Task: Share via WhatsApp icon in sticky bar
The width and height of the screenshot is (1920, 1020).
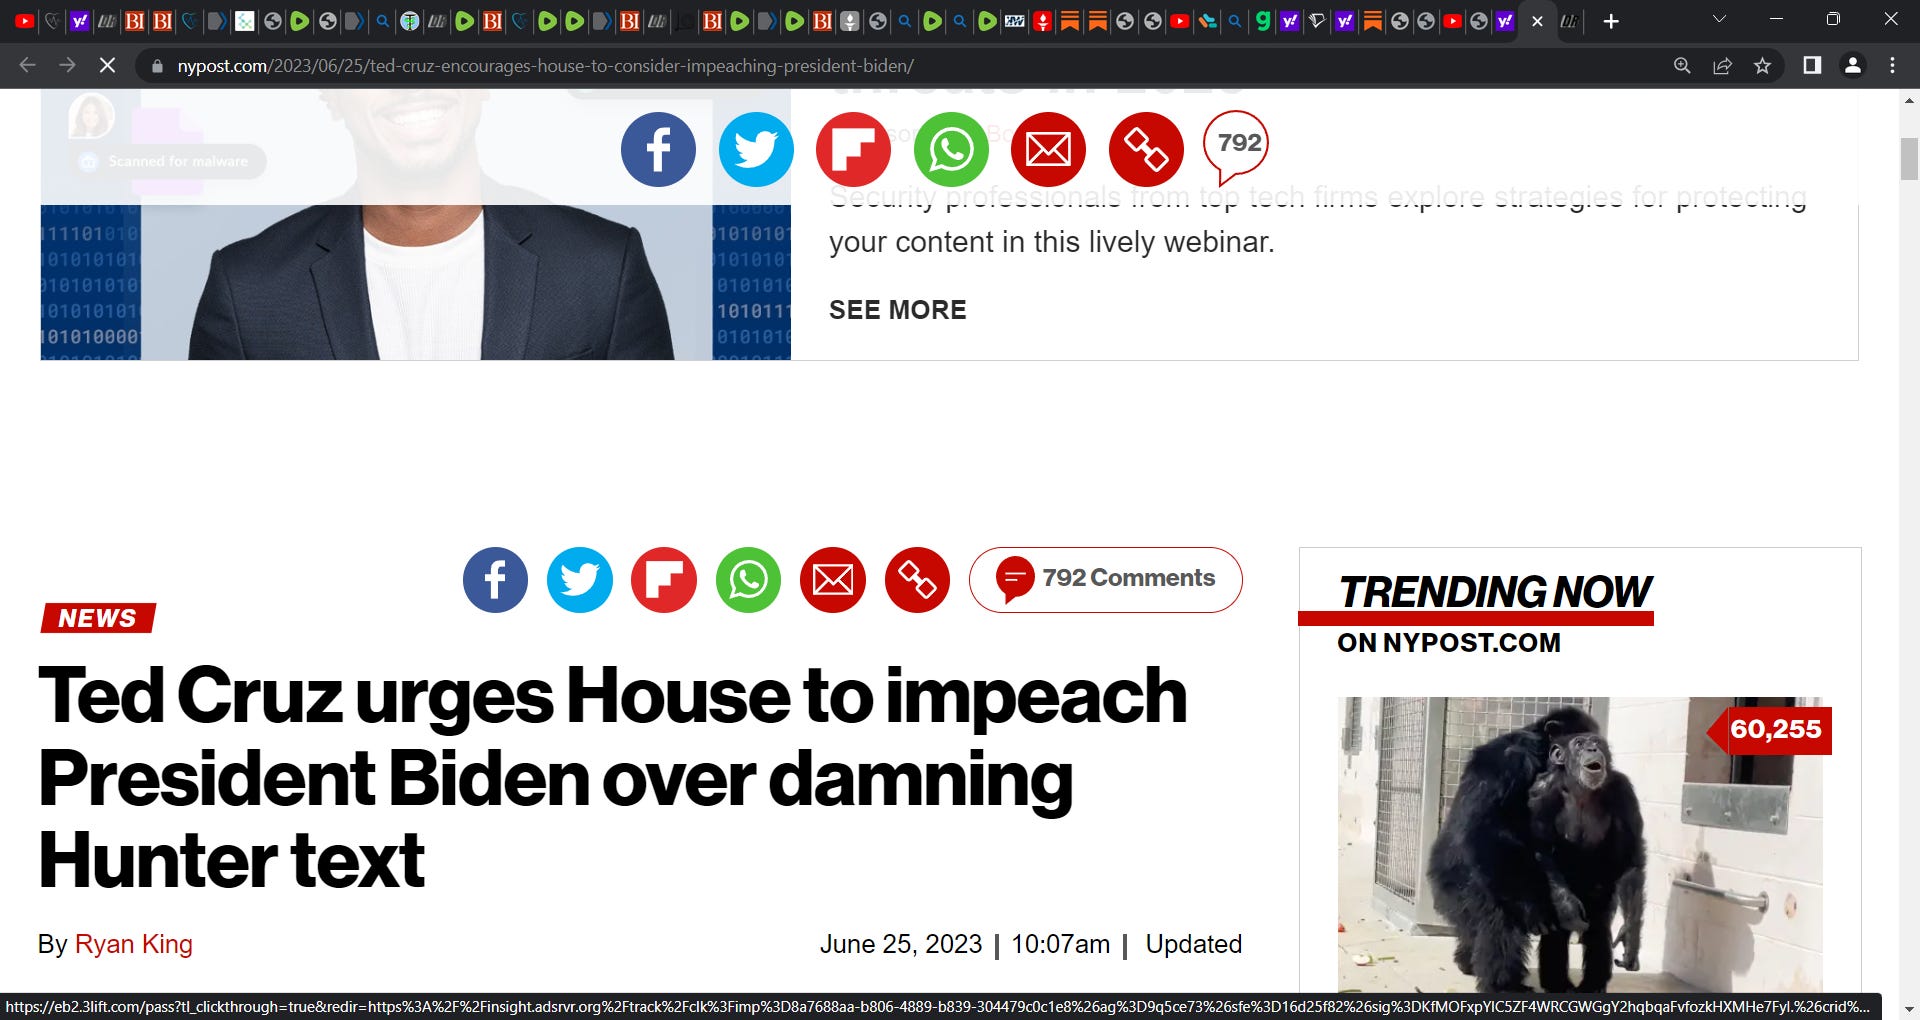Action: point(951,149)
